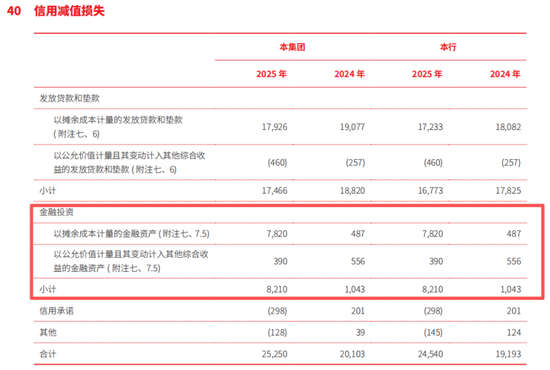
Task: Click "487" in 本集团 2024 column
Action: (358, 234)
